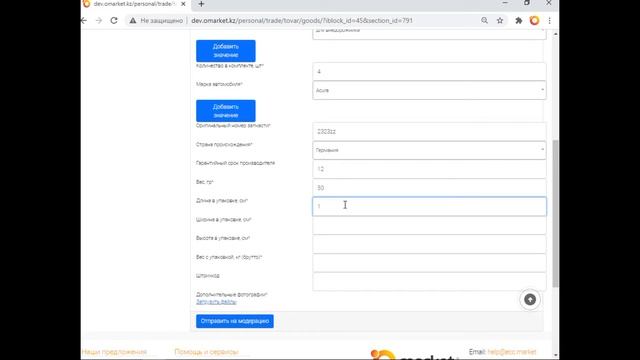Image resolution: width=640 pixels, height=360 pixels.
Task: Open the browser extensions puzzle icon
Action: 519,20
